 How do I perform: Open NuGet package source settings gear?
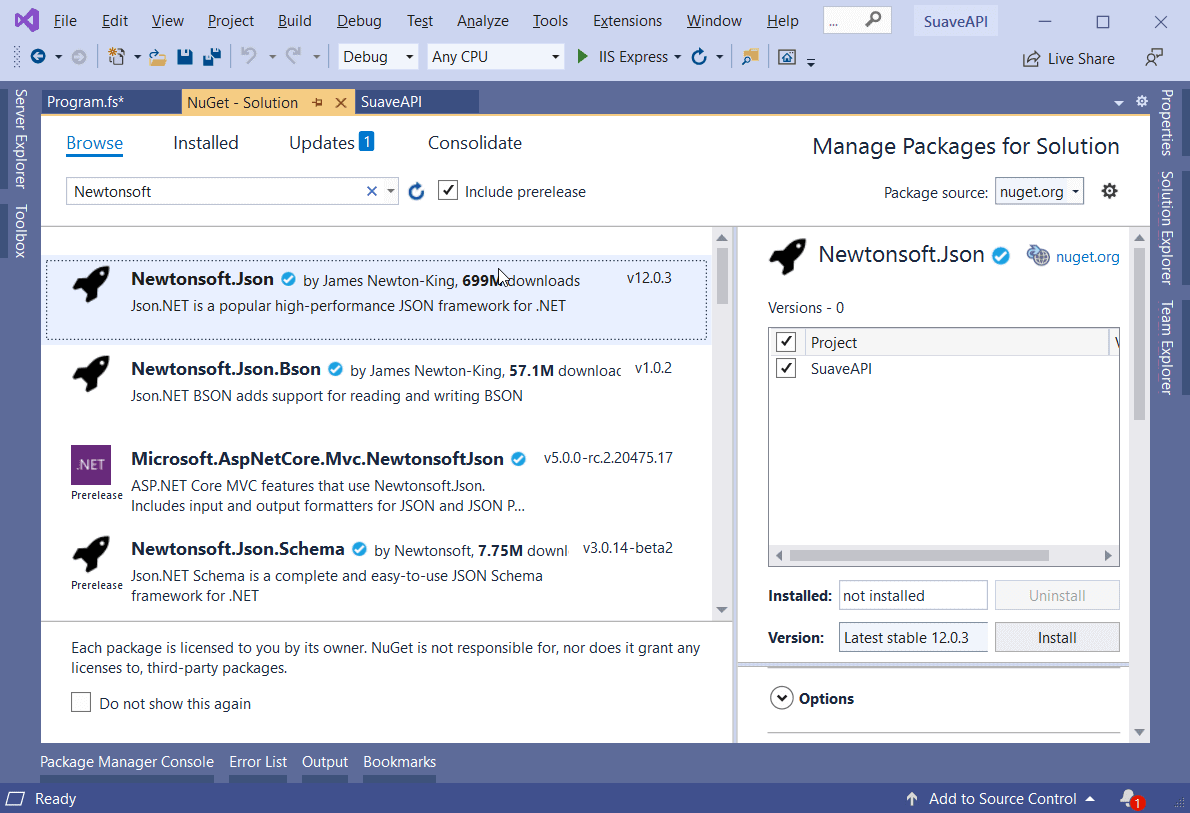tap(1110, 191)
